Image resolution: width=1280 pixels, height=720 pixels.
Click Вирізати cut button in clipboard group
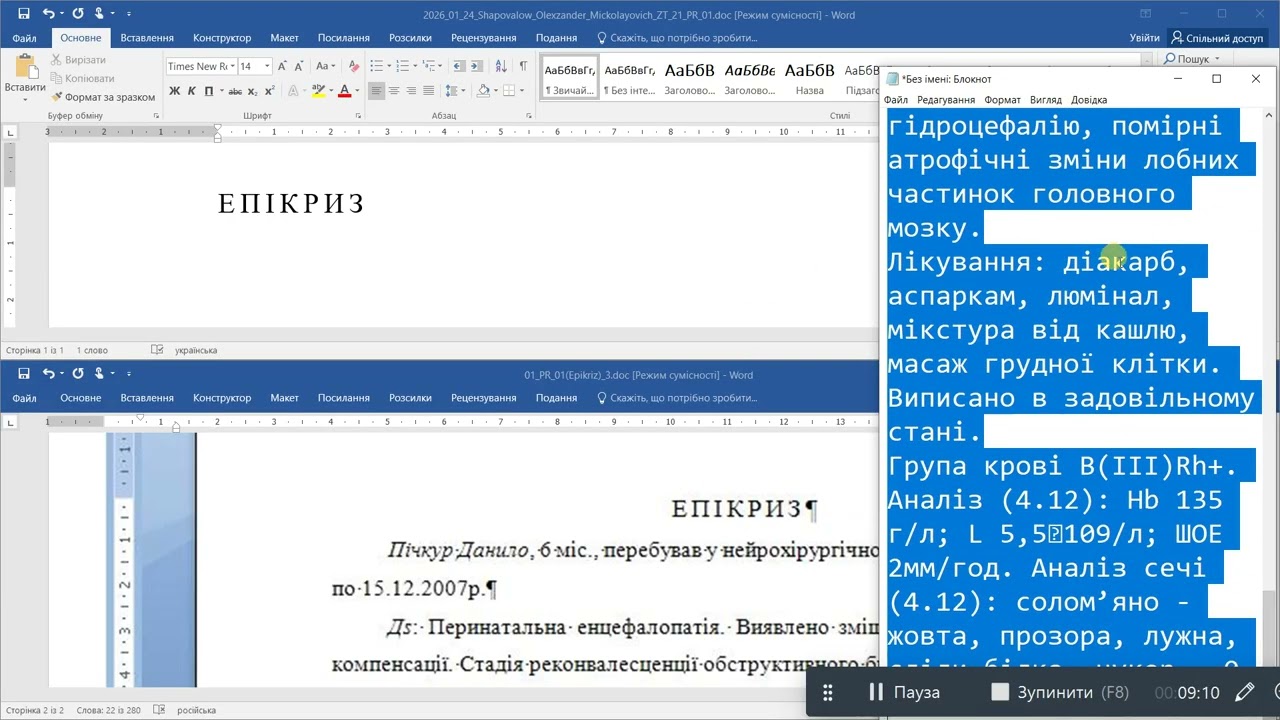(78, 60)
